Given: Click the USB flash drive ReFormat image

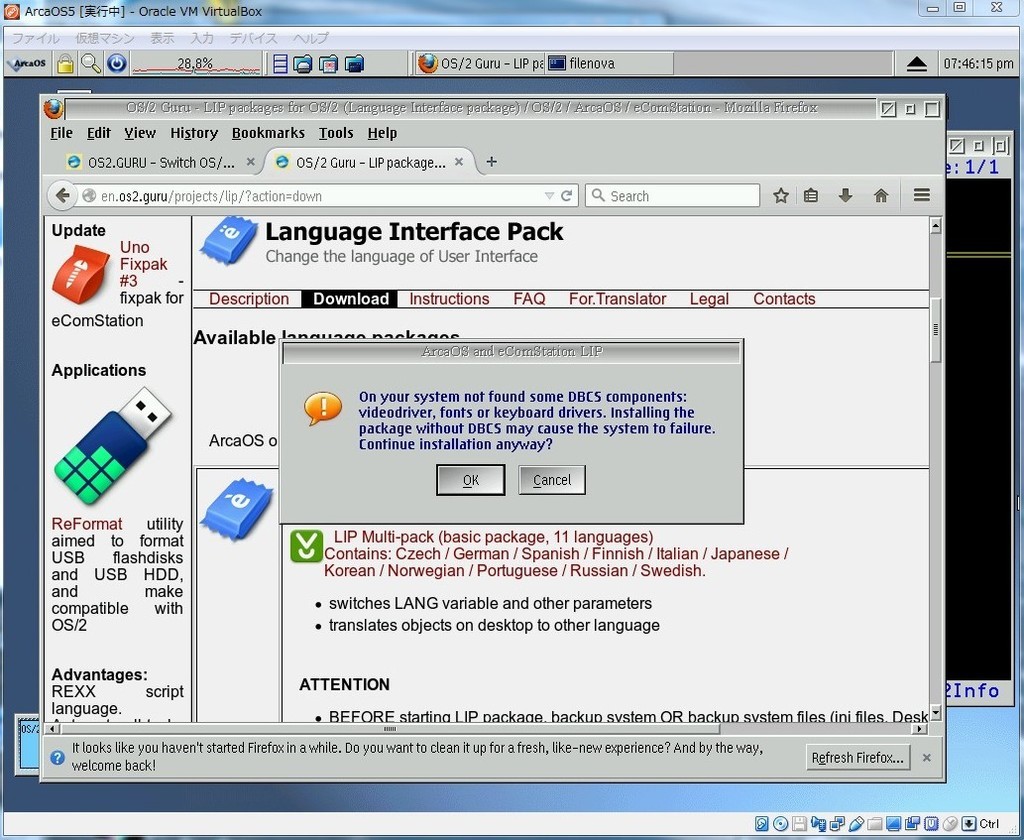Looking at the screenshot, I should tap(112, 446).
